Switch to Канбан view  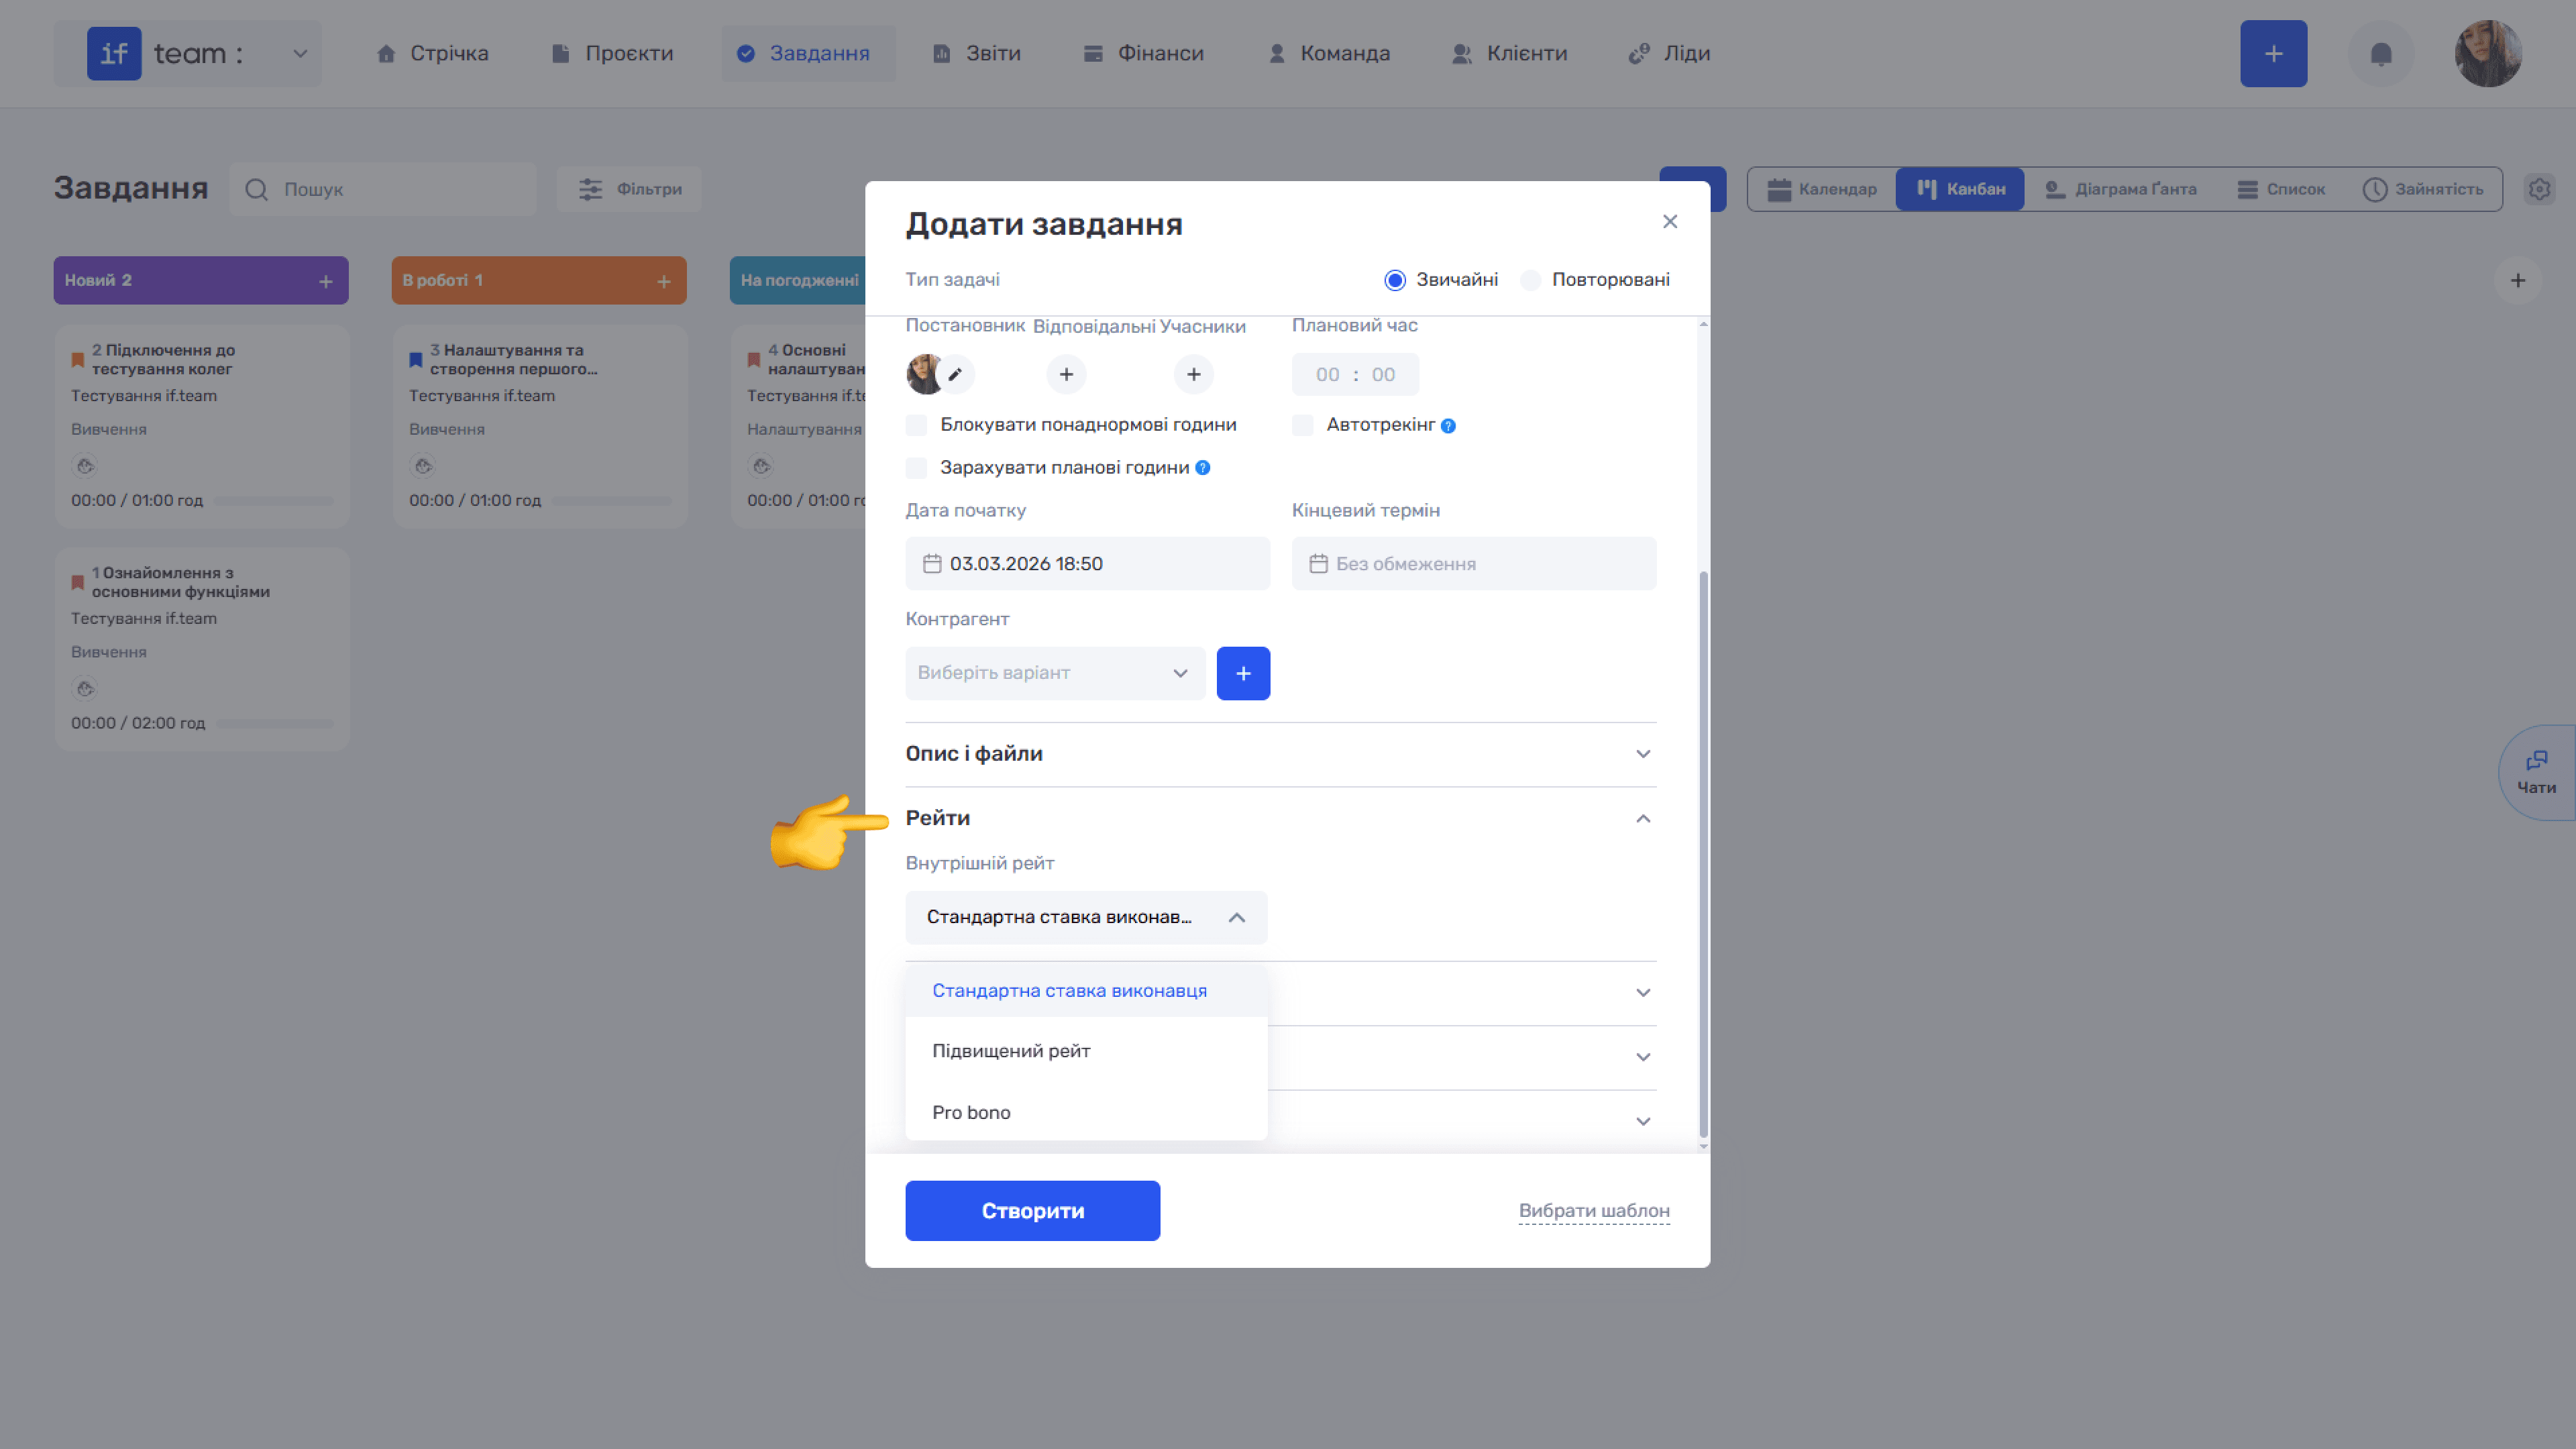[x=1960, y=190]
